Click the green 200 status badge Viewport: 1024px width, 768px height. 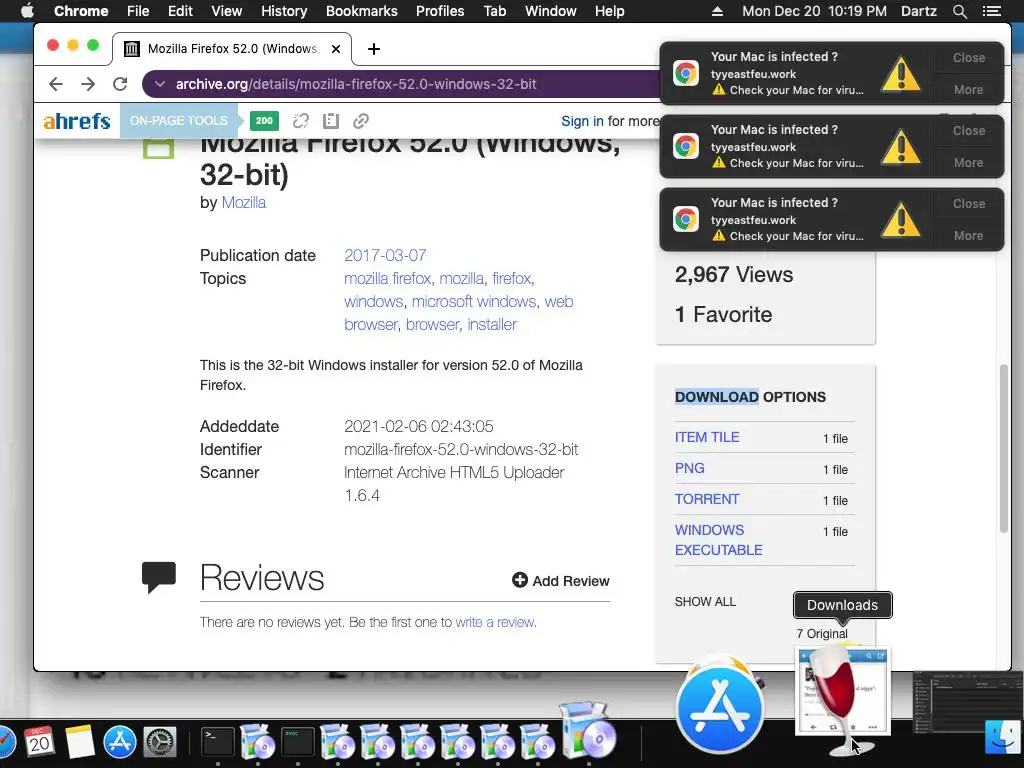[x=264, y=121]
